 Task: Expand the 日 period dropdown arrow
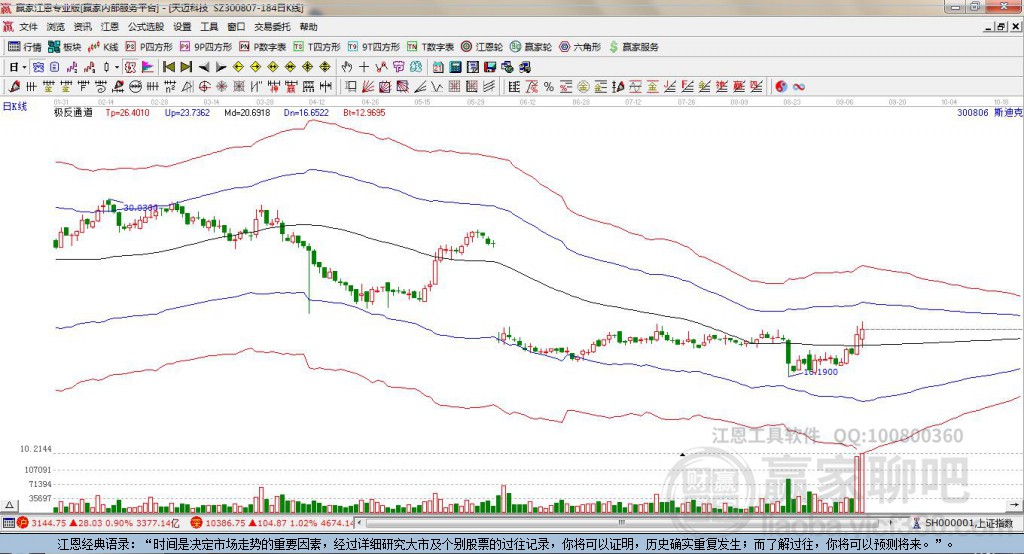tap(24, 67)
